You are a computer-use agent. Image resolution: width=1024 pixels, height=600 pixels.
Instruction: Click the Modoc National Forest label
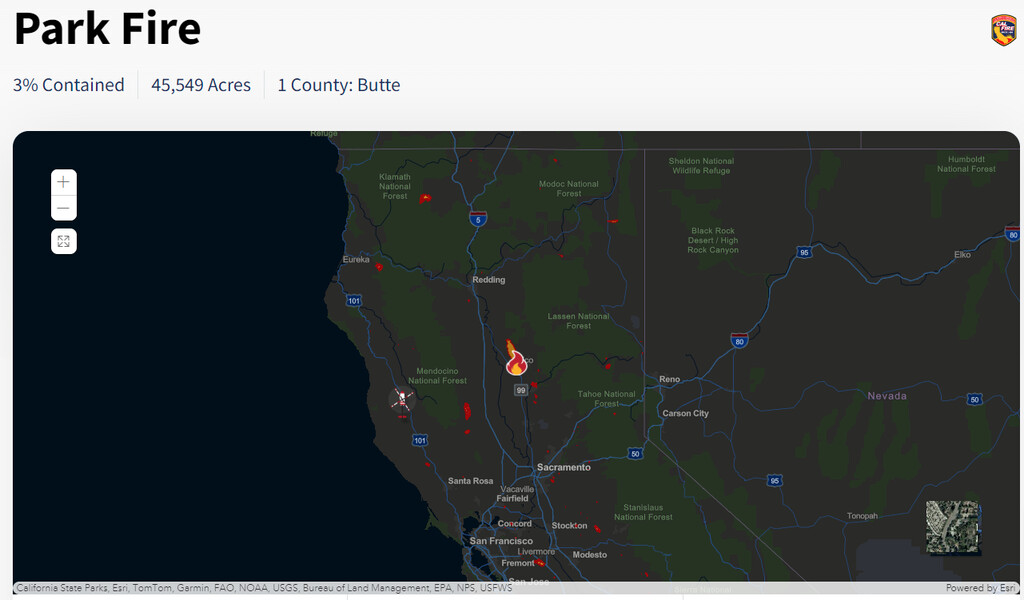tap(569, 189)
